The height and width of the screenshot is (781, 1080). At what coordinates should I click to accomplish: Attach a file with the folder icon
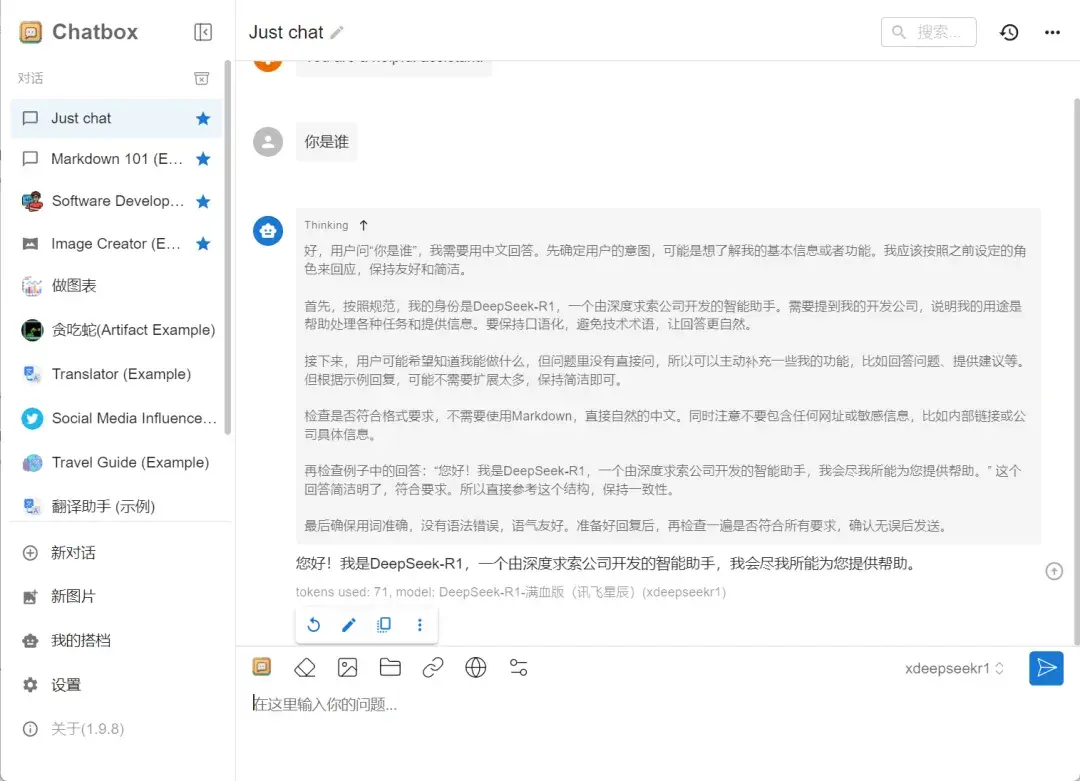click(x=390, y=667)
